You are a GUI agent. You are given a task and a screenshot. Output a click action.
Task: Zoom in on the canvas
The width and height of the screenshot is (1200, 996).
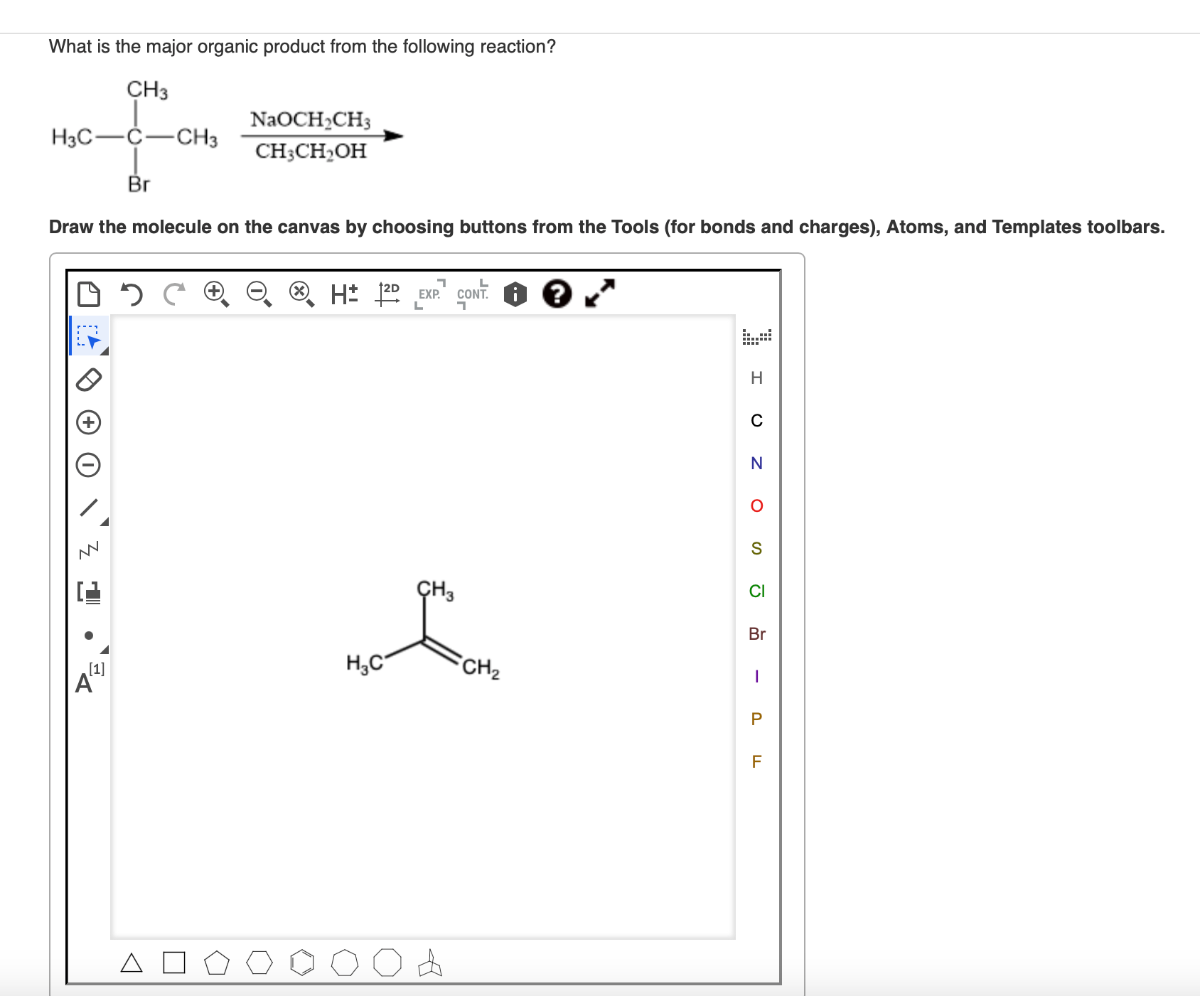(x=212, y=291)
